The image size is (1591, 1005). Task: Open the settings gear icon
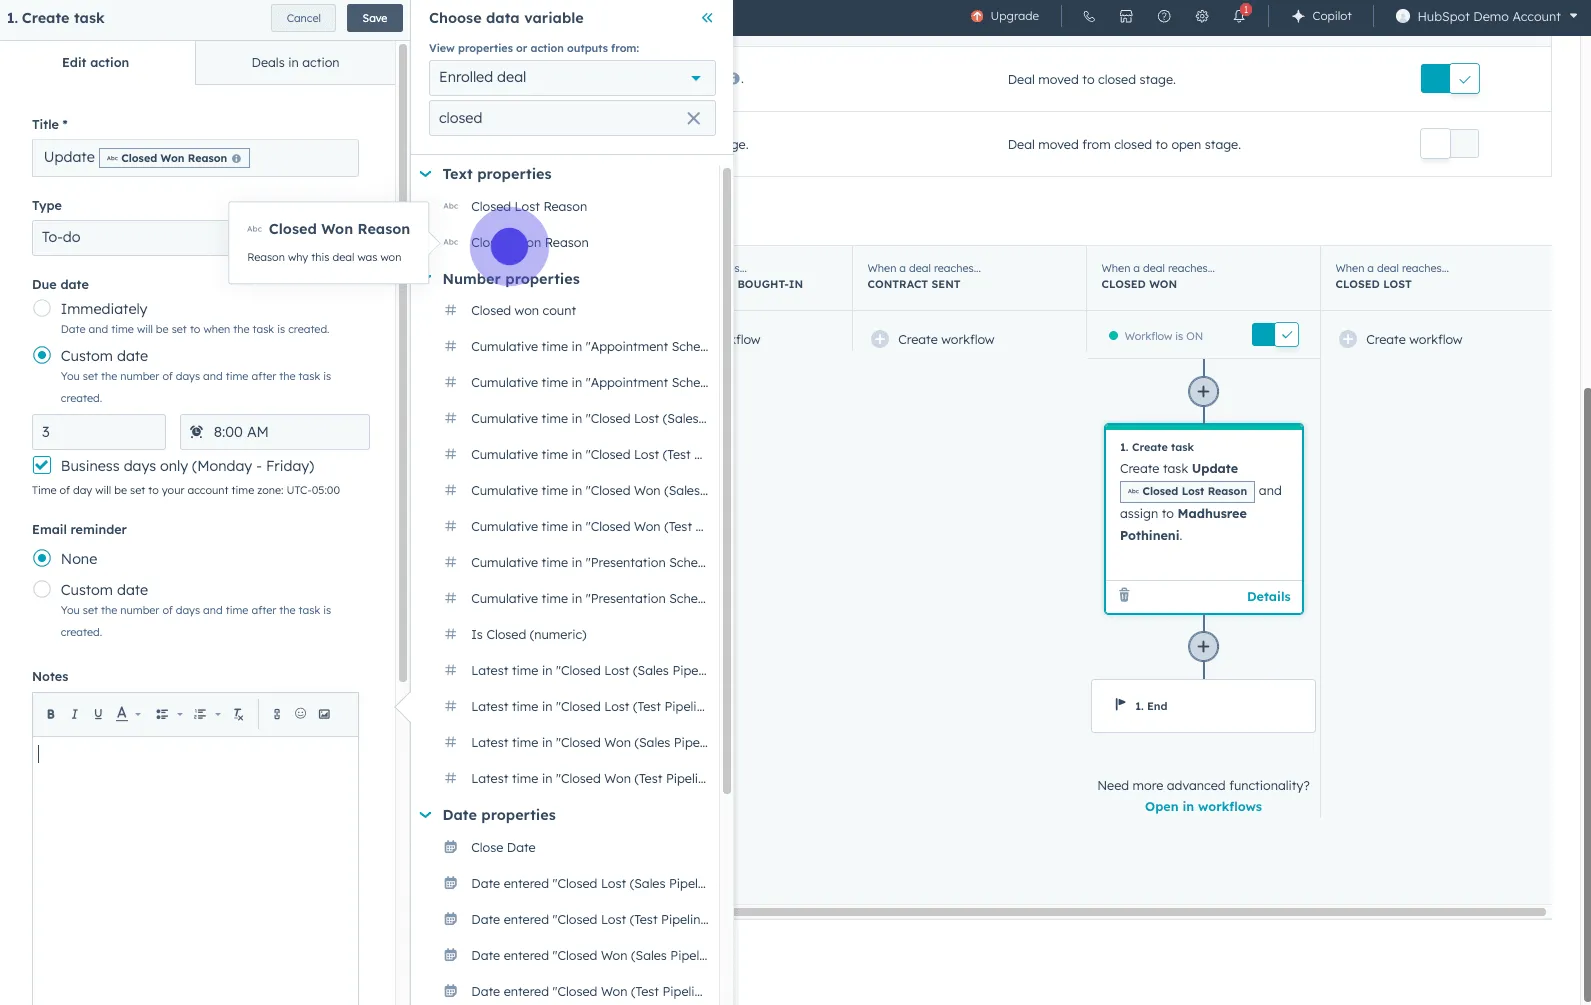[1202, 16]
